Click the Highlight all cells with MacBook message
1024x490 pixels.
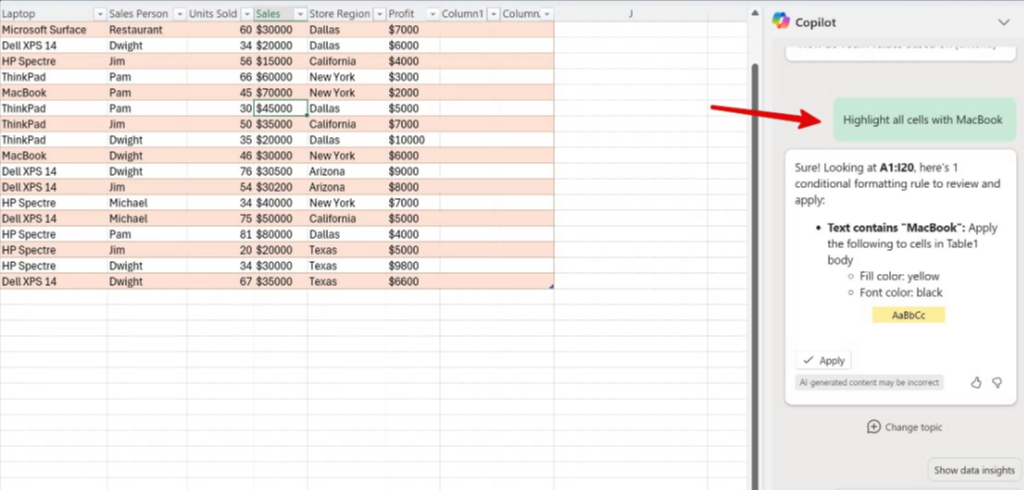[x=923, y=120]
